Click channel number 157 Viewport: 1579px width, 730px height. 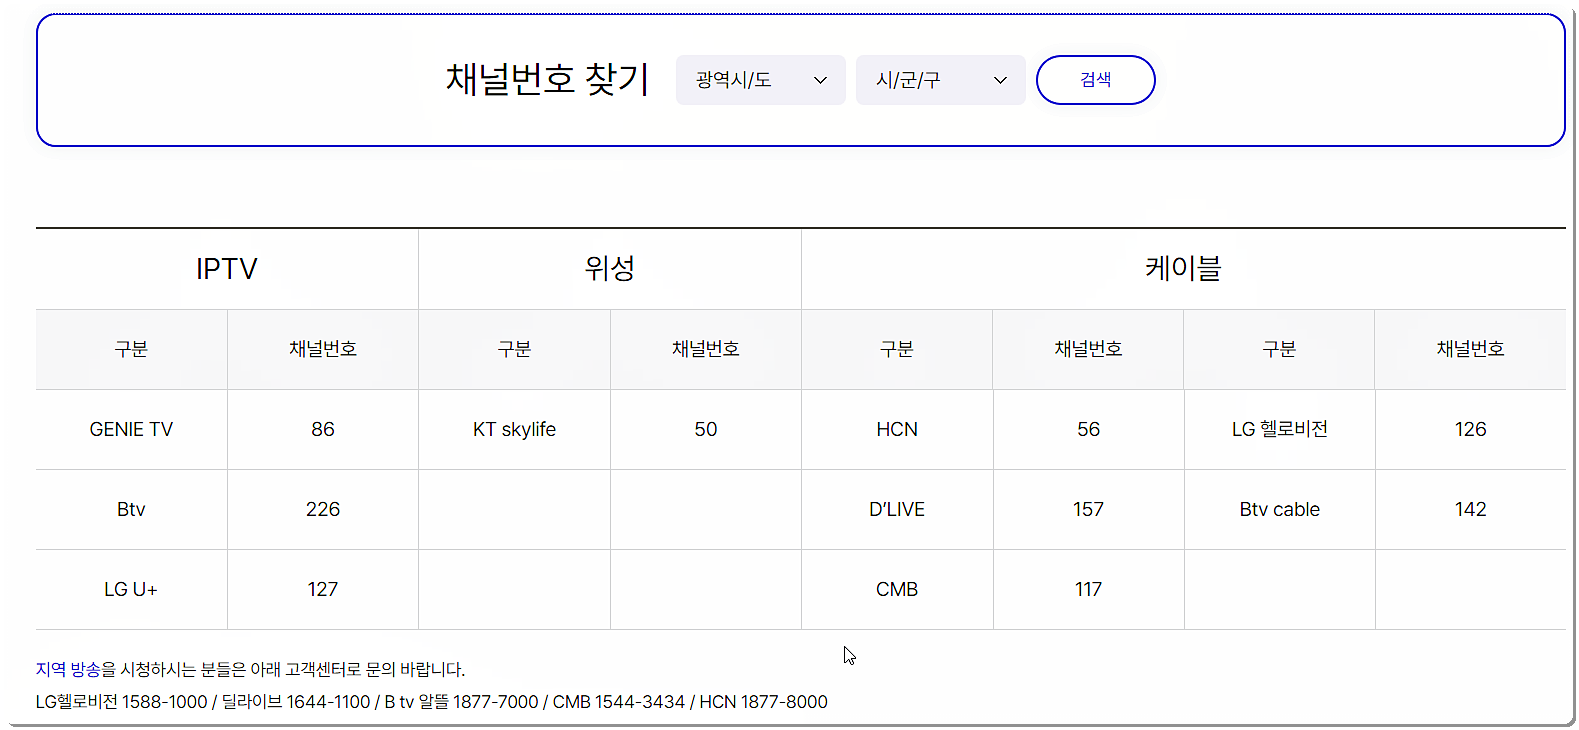click(x=1089, y=509)
